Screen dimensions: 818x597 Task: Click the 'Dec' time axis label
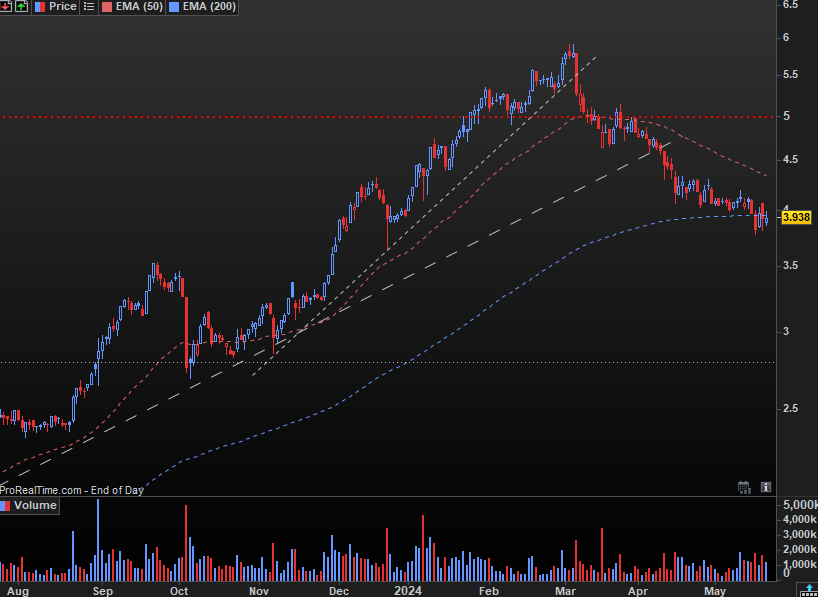coord(339,590)
